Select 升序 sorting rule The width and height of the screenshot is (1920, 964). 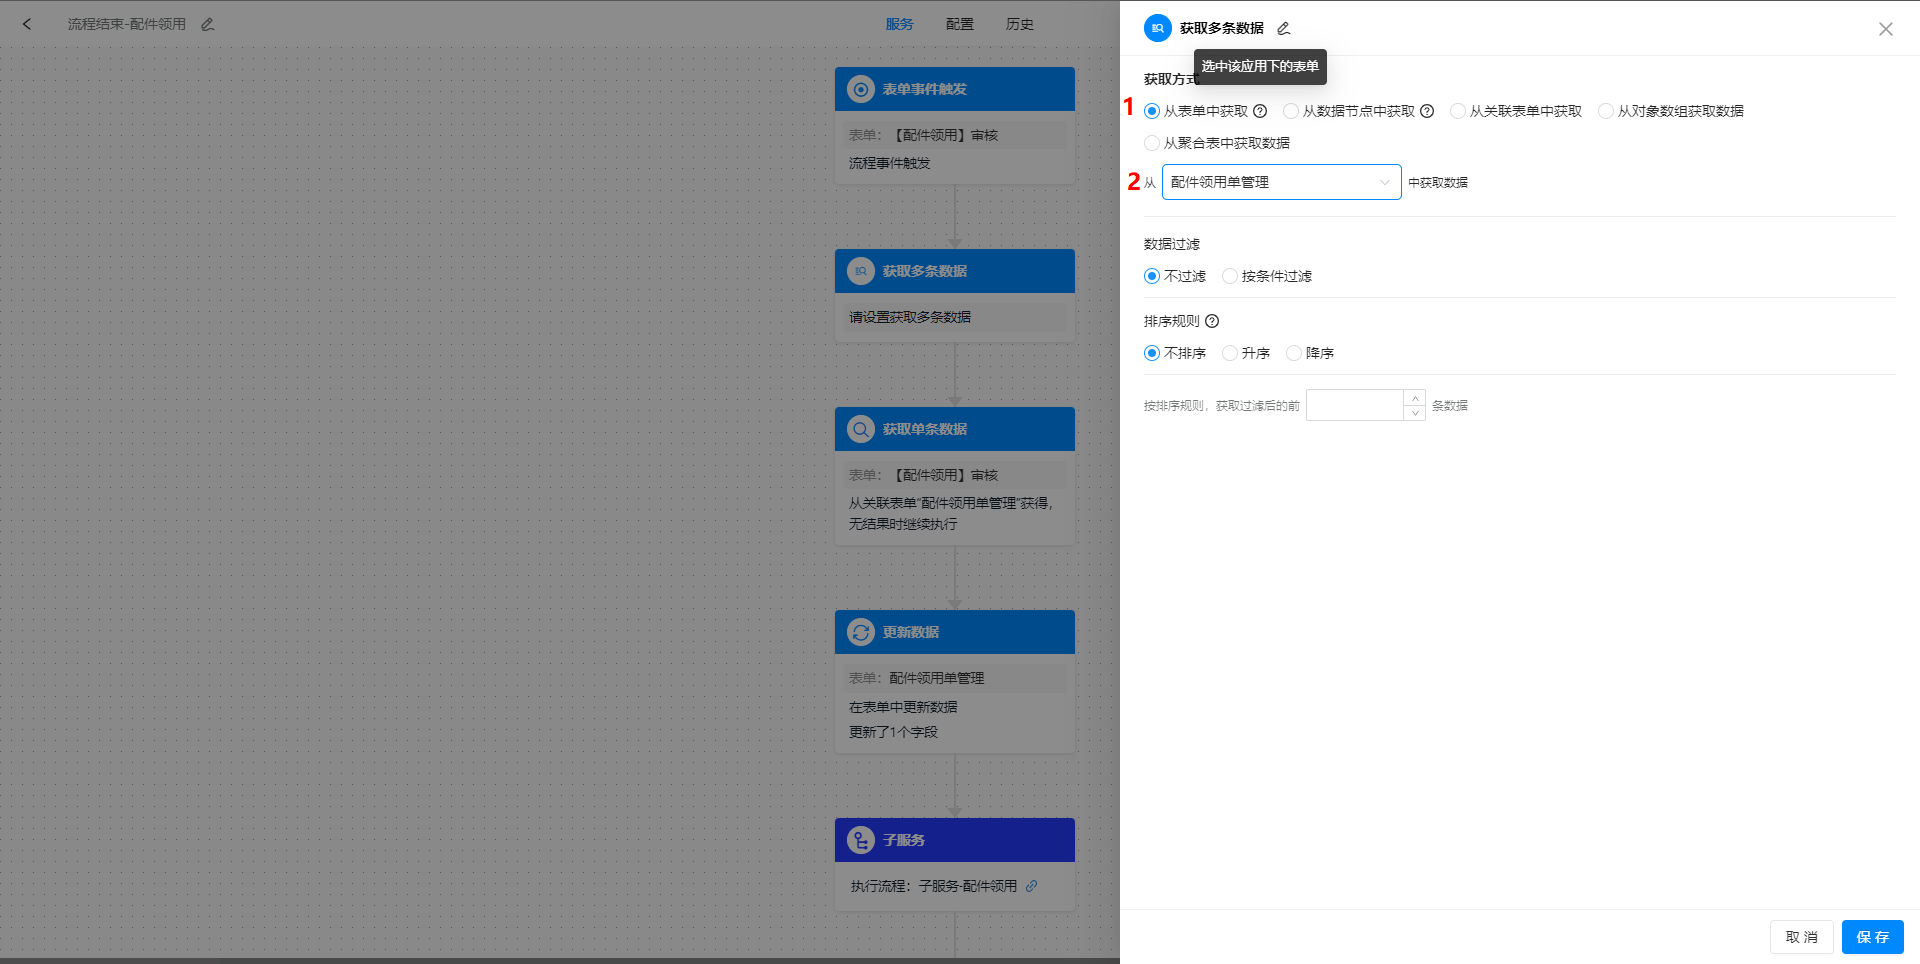[1229, 353]
